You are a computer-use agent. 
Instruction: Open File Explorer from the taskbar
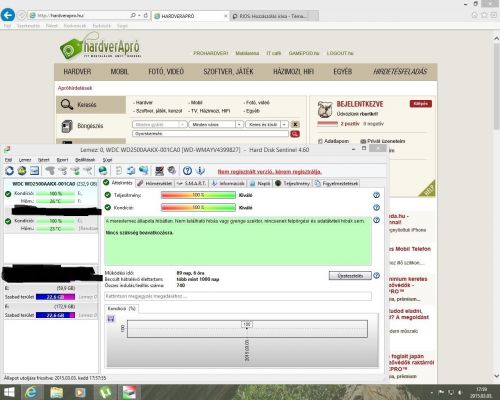(56, 392)
